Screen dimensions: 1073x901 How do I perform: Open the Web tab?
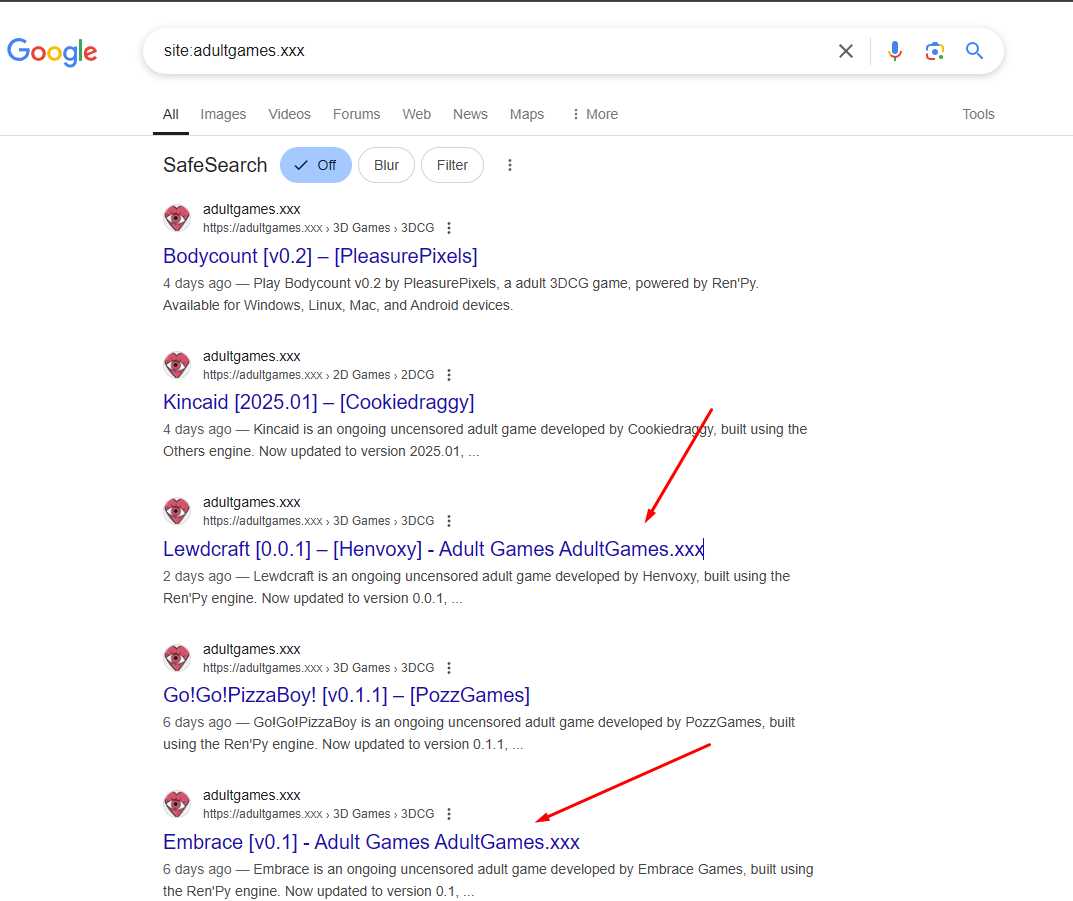pos(417,114)
